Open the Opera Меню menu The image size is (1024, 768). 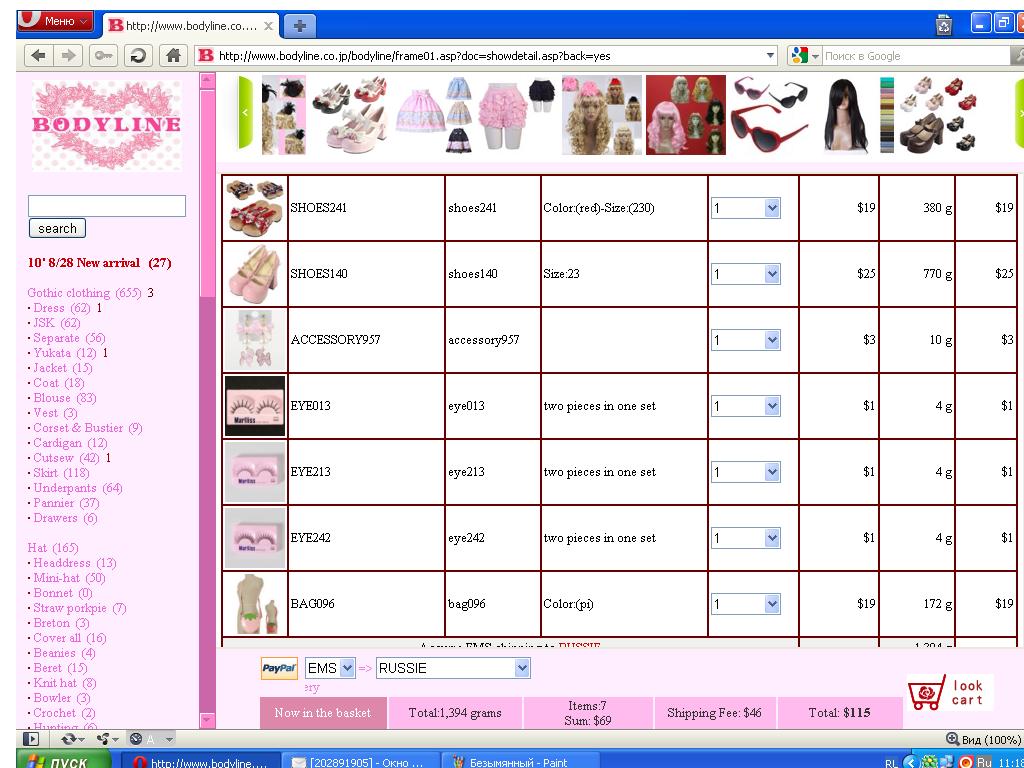(56, 21)
